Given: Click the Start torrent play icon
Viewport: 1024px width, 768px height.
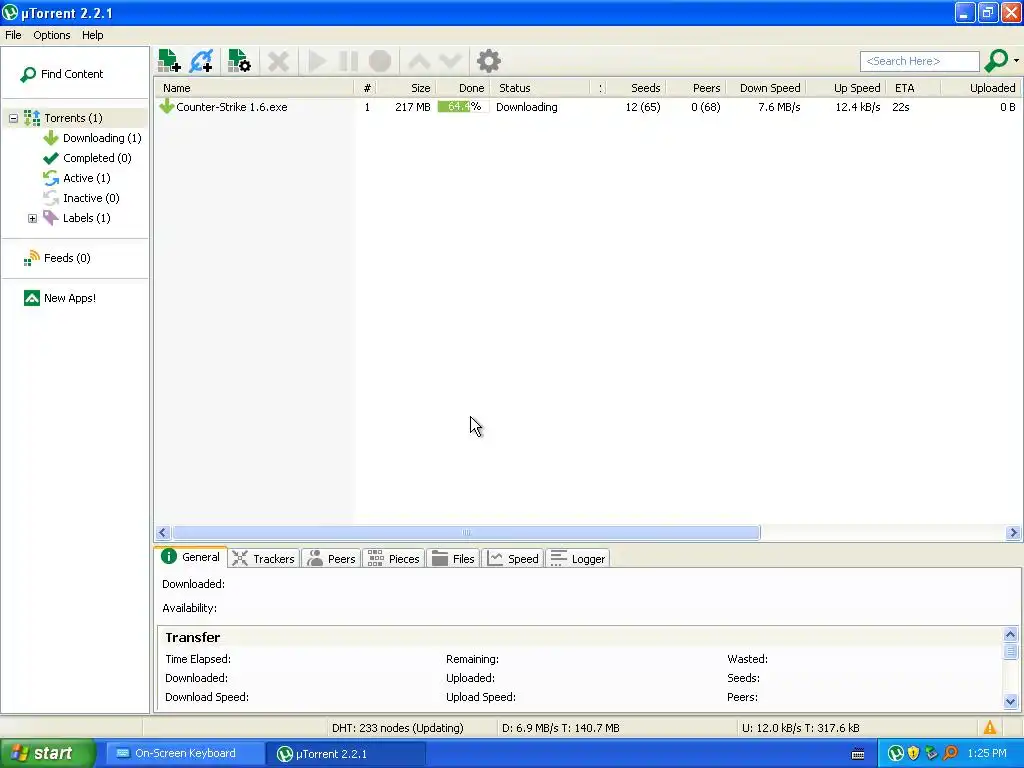Looking at the screenshot, I should 317,61.
